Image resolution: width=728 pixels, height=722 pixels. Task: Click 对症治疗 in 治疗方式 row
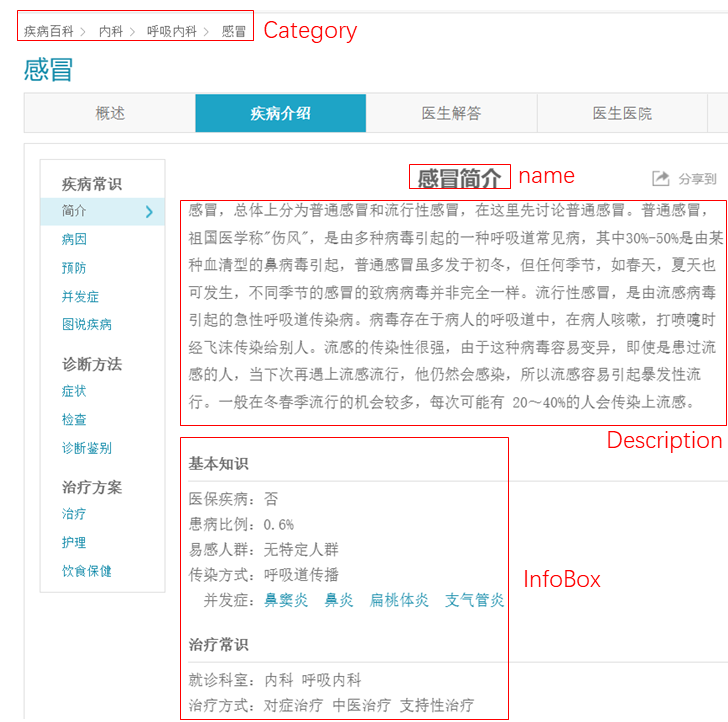point(293,705)
